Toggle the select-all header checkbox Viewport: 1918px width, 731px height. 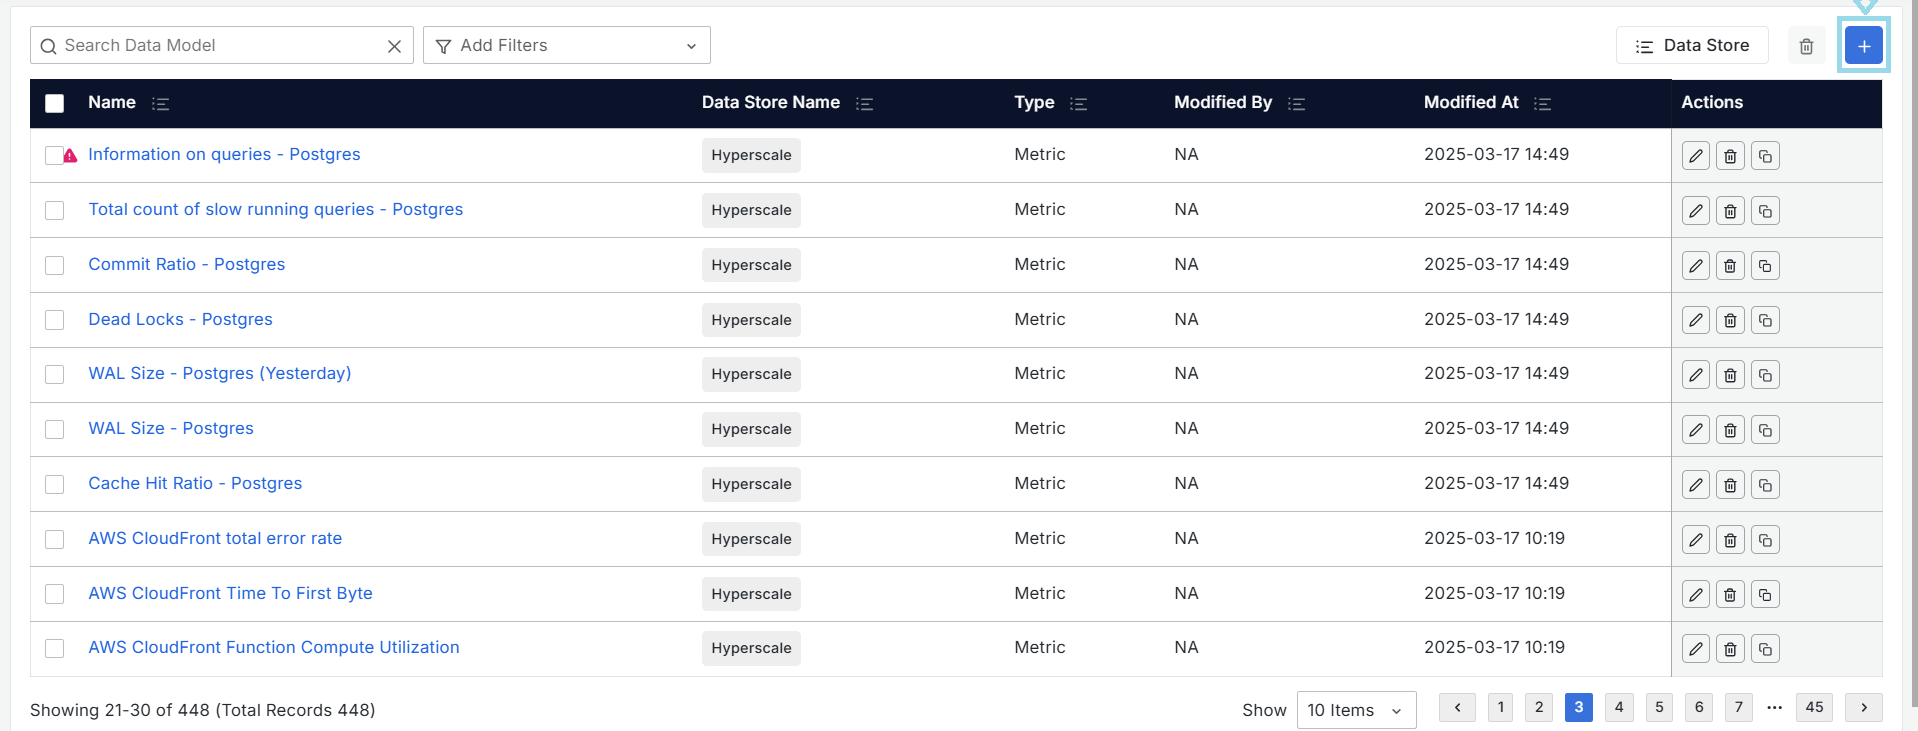(x=55, y=104)
